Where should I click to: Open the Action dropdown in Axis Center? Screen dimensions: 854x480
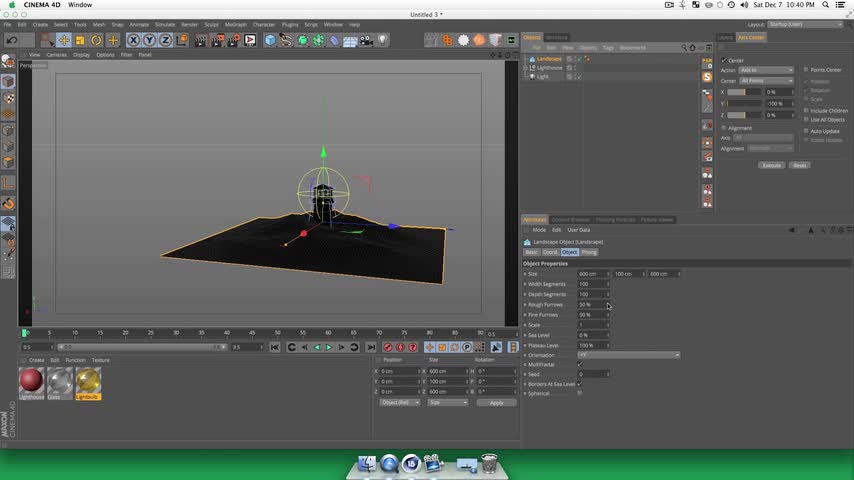[x=766, y=70]
